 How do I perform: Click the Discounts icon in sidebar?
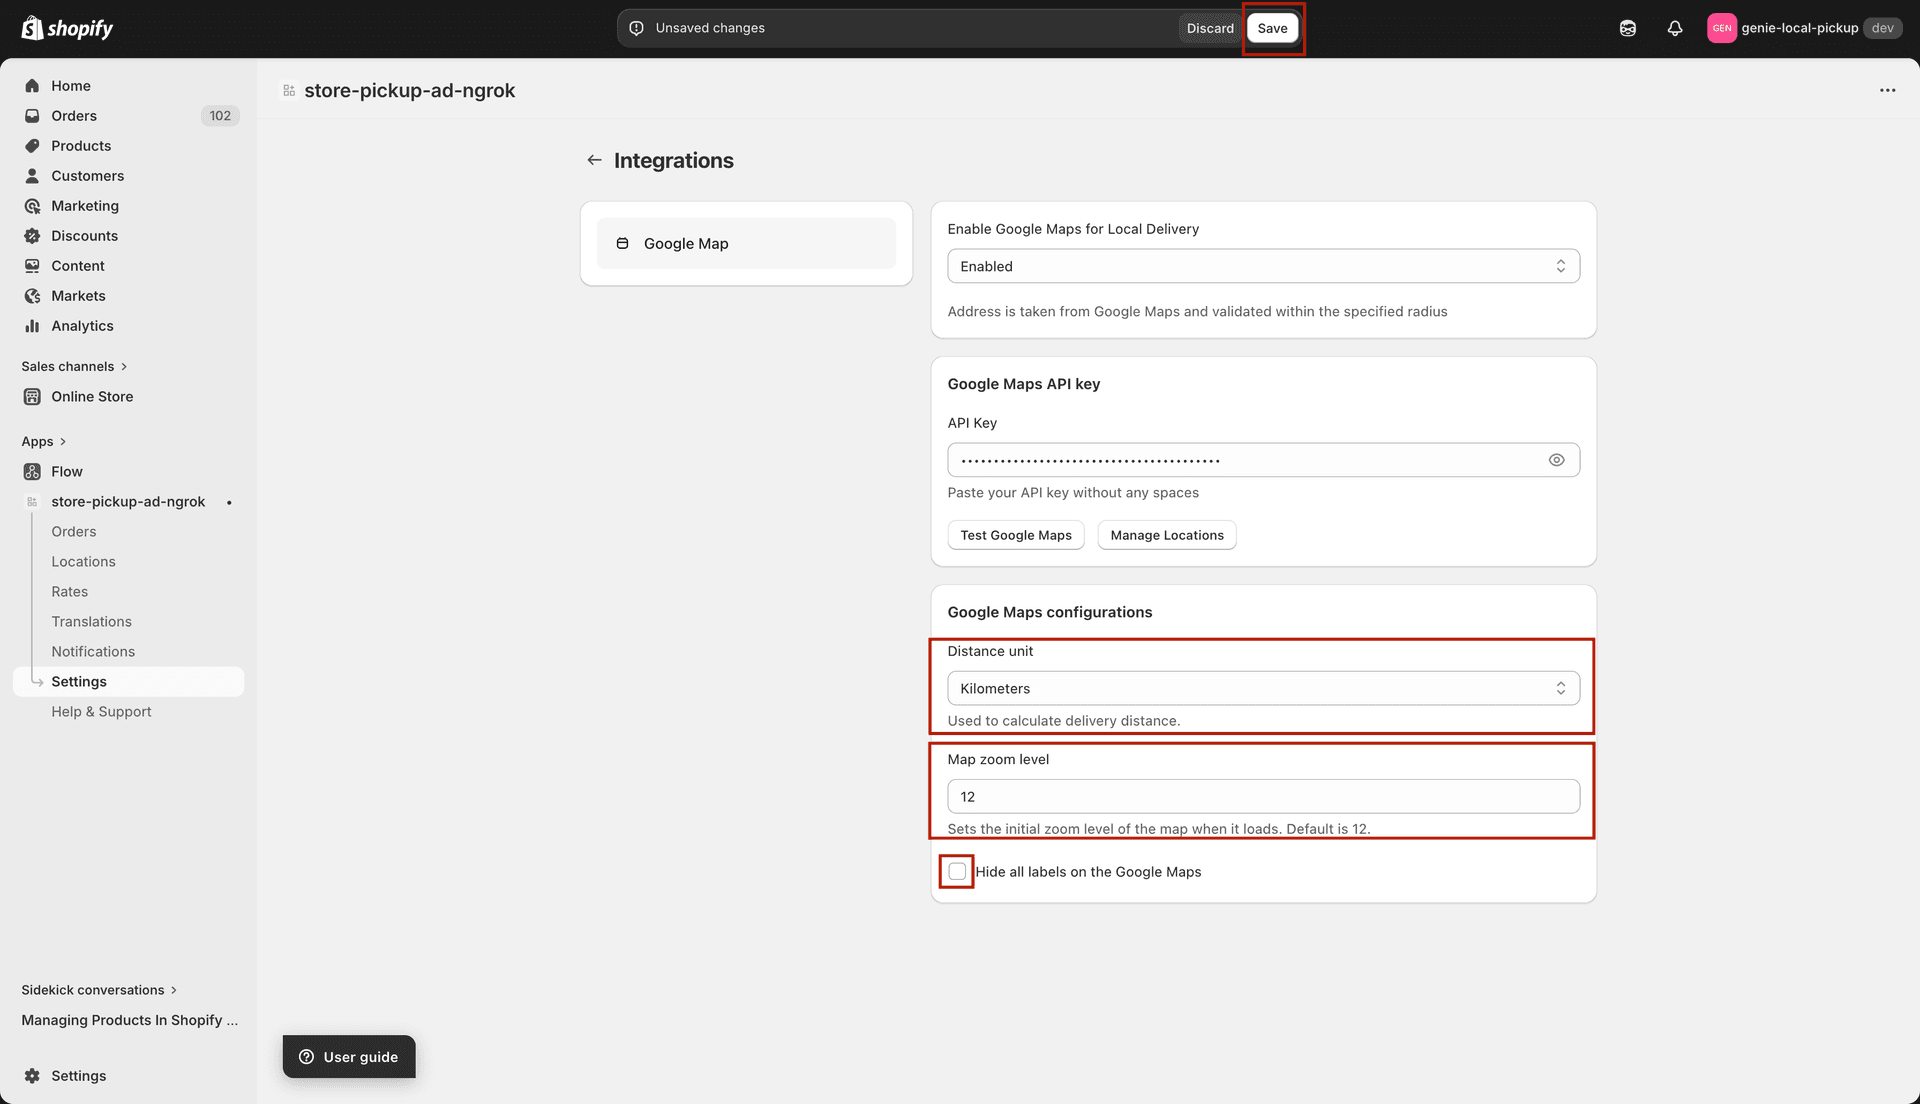[x=32, y=236]
